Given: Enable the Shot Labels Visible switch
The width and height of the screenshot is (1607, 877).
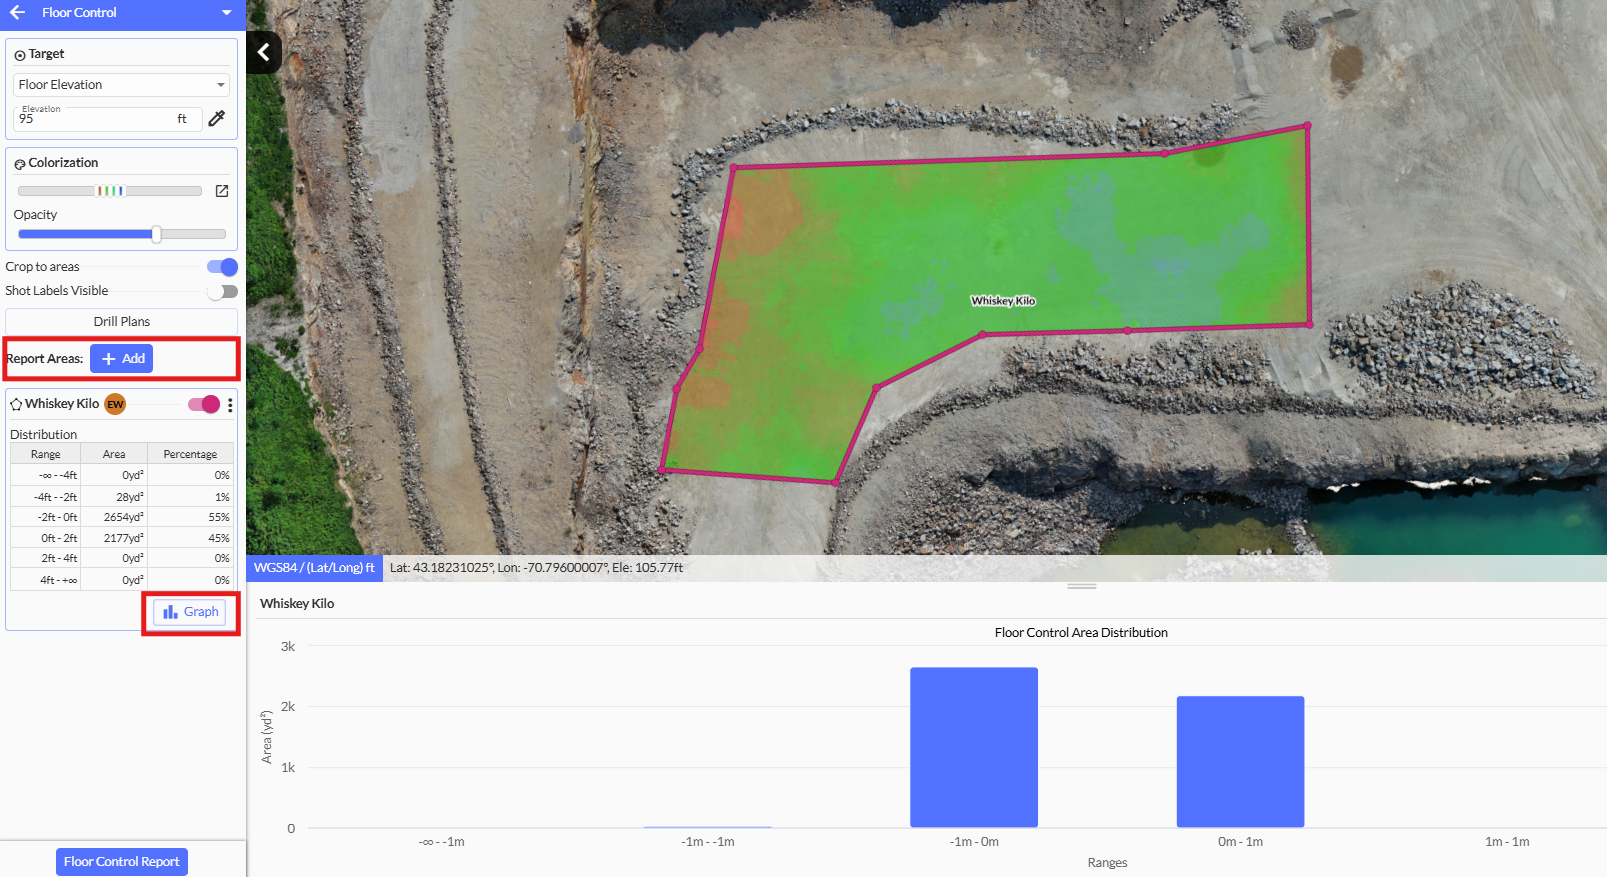Looking at the screenshot, I should pyautogui.click(x=222, y=292).
